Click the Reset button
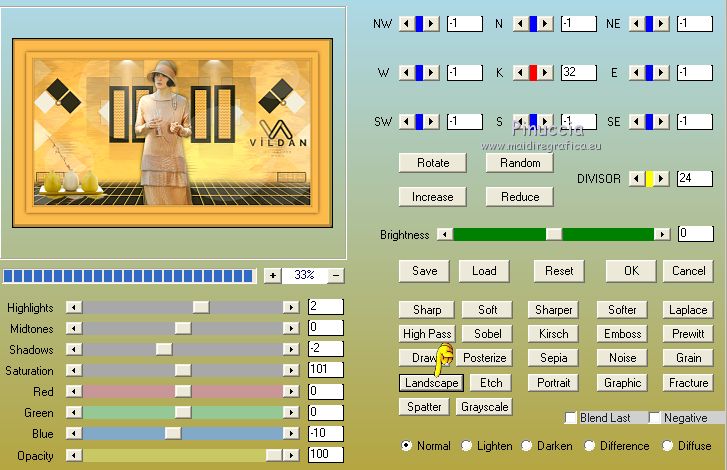 pyautogui.click(x=558, y=271)
